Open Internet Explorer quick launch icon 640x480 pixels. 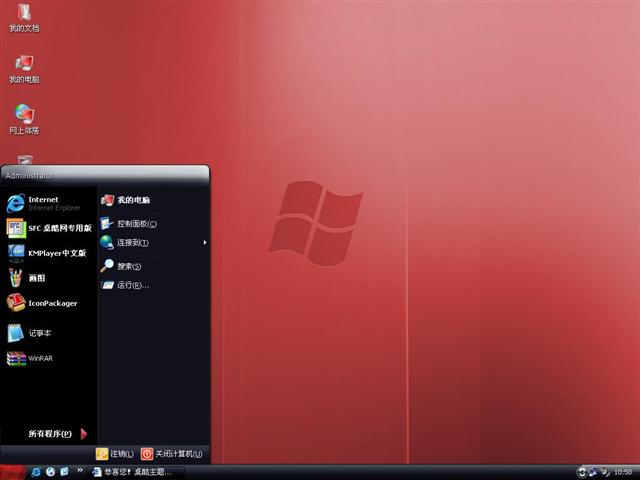36,472
